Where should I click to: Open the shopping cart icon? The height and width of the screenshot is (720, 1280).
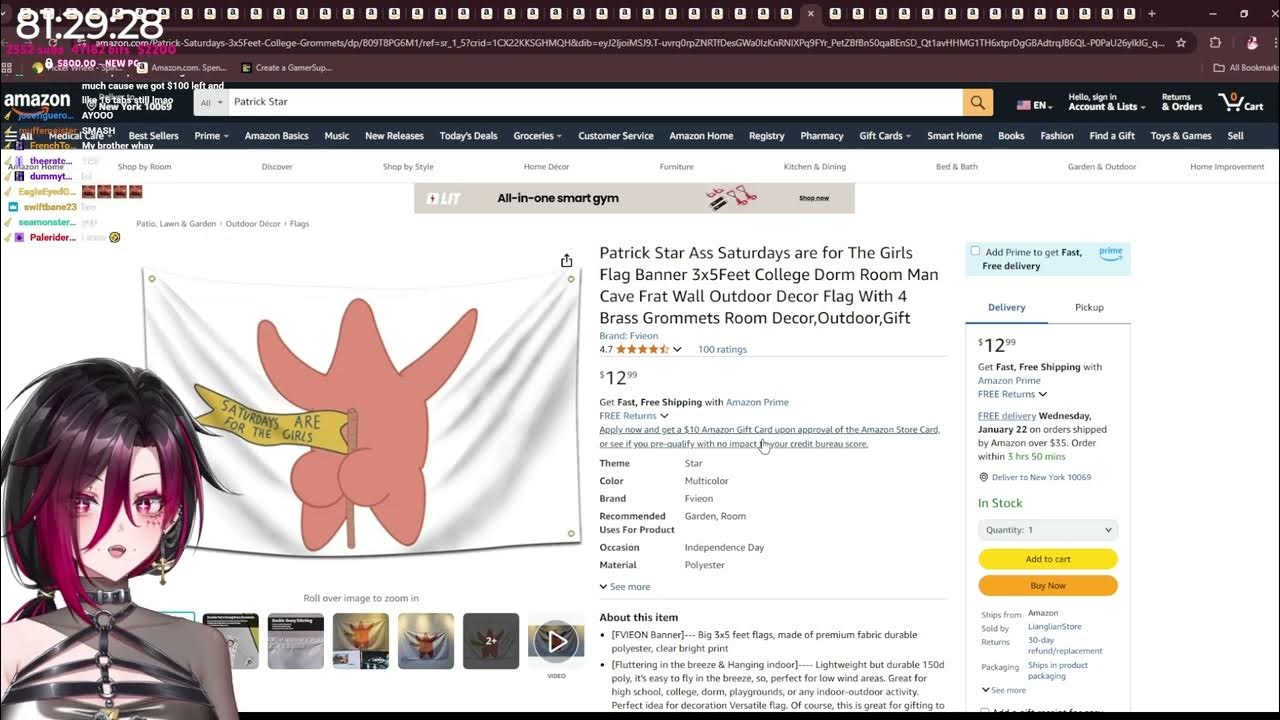(x=1240, y=102)
